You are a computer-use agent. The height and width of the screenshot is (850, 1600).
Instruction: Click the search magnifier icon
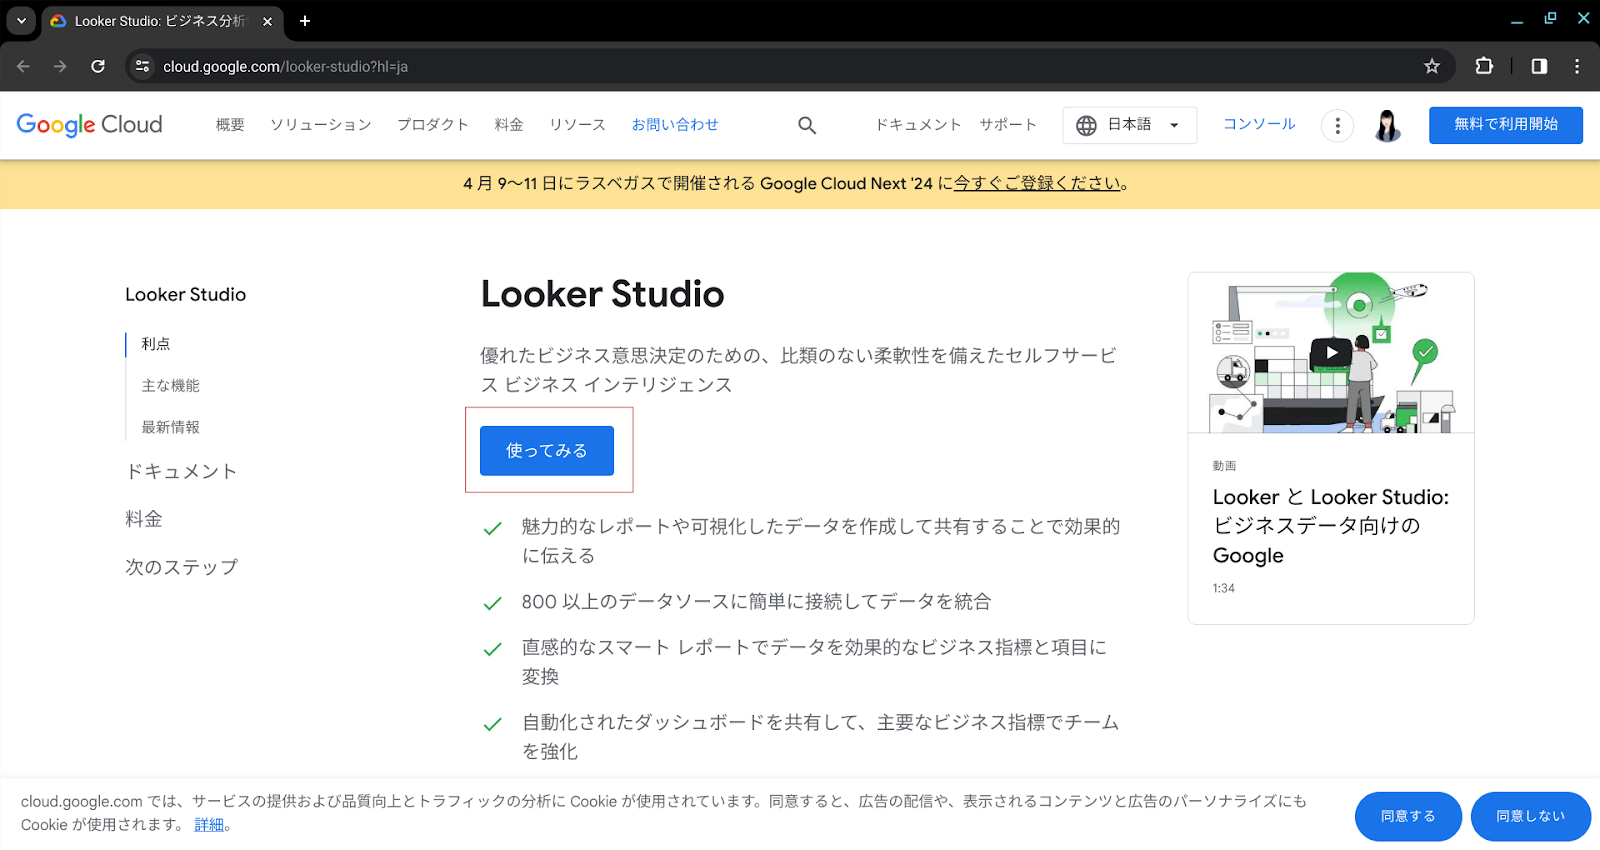[807, 125]
